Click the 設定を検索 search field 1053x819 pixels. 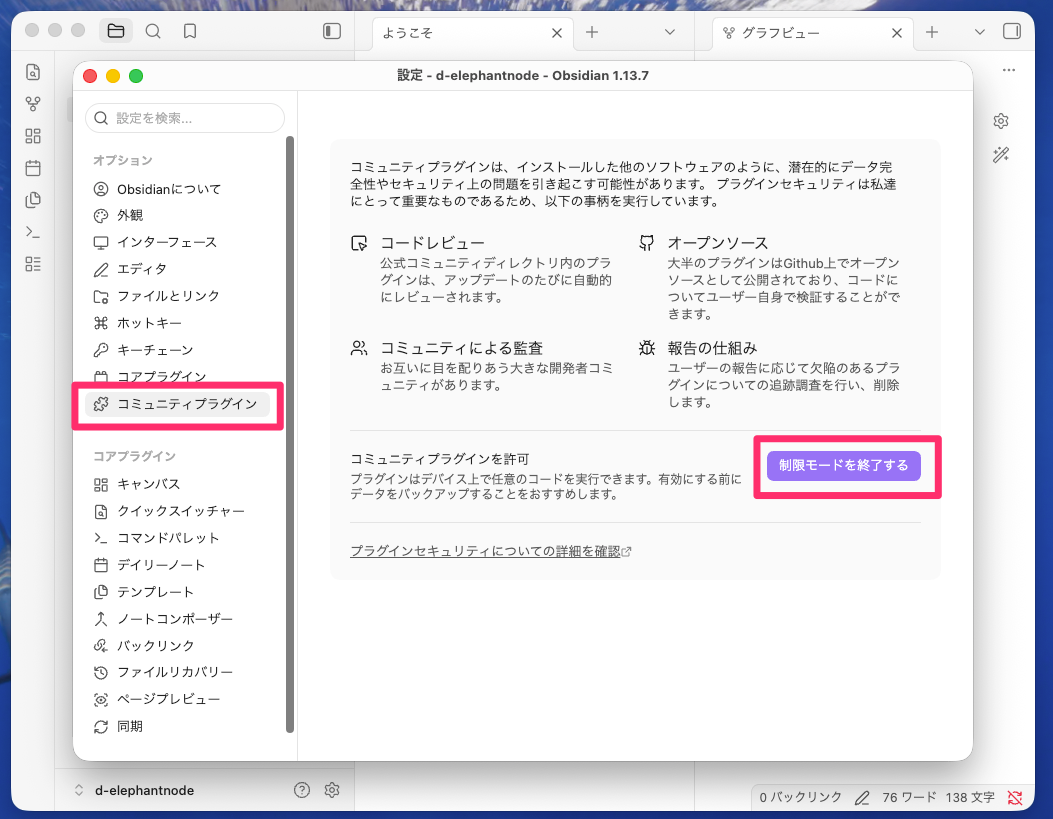[185, 118]
